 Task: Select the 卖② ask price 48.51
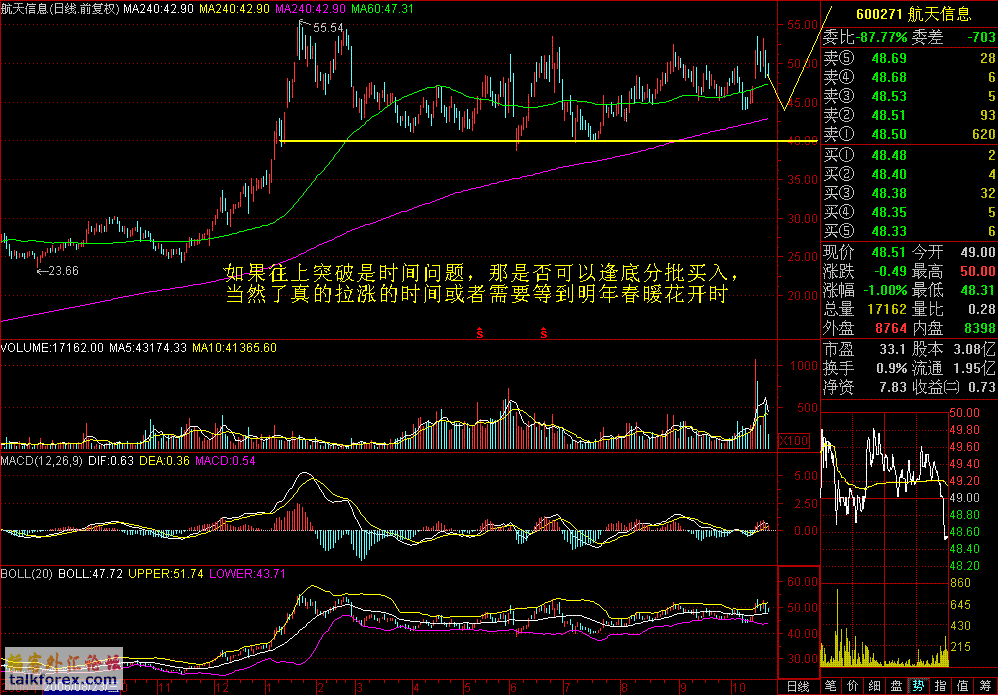889,115
